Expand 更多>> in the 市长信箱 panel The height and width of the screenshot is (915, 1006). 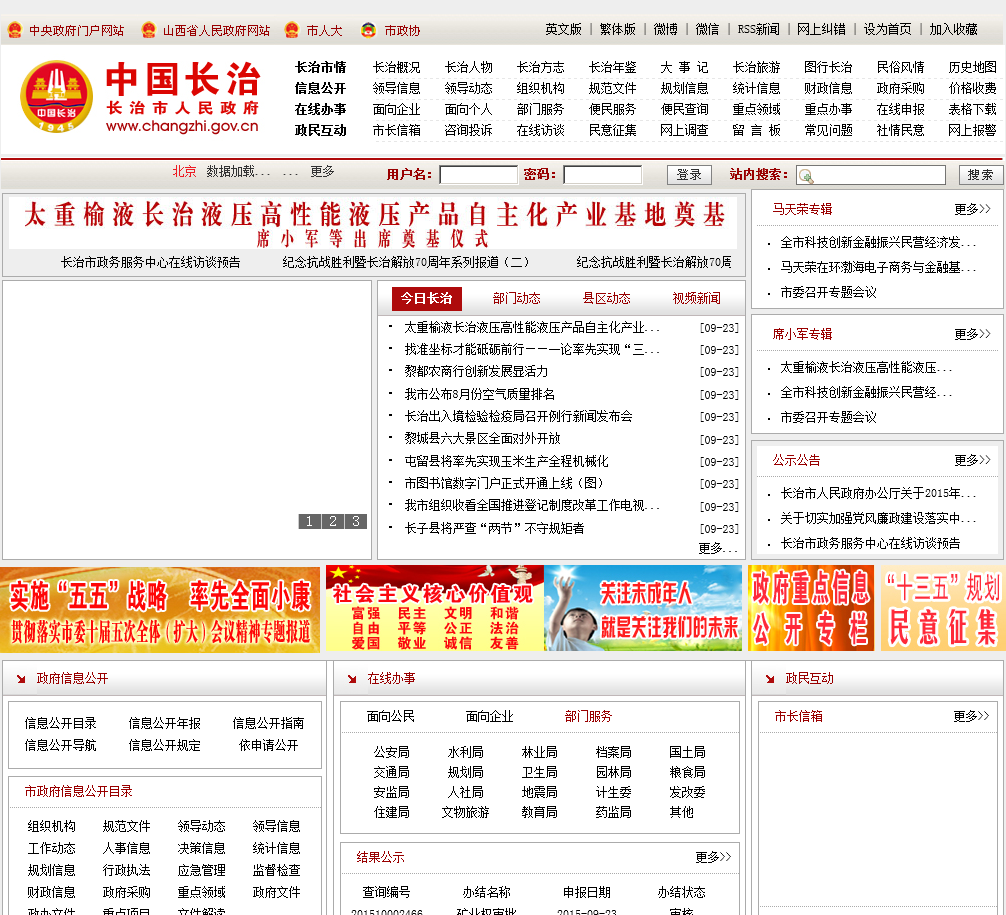(x=971, y=716)
